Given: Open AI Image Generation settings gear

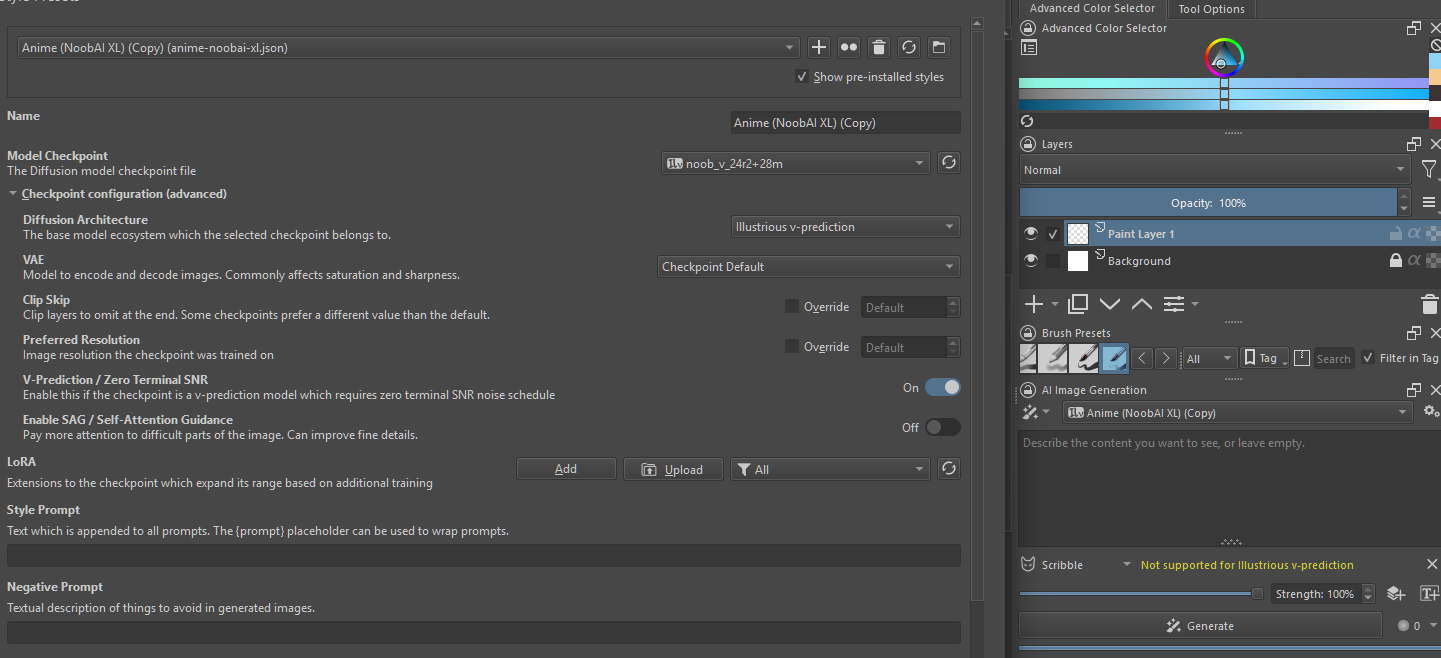Looking at the screenshot, I should tap(1431, 412).
